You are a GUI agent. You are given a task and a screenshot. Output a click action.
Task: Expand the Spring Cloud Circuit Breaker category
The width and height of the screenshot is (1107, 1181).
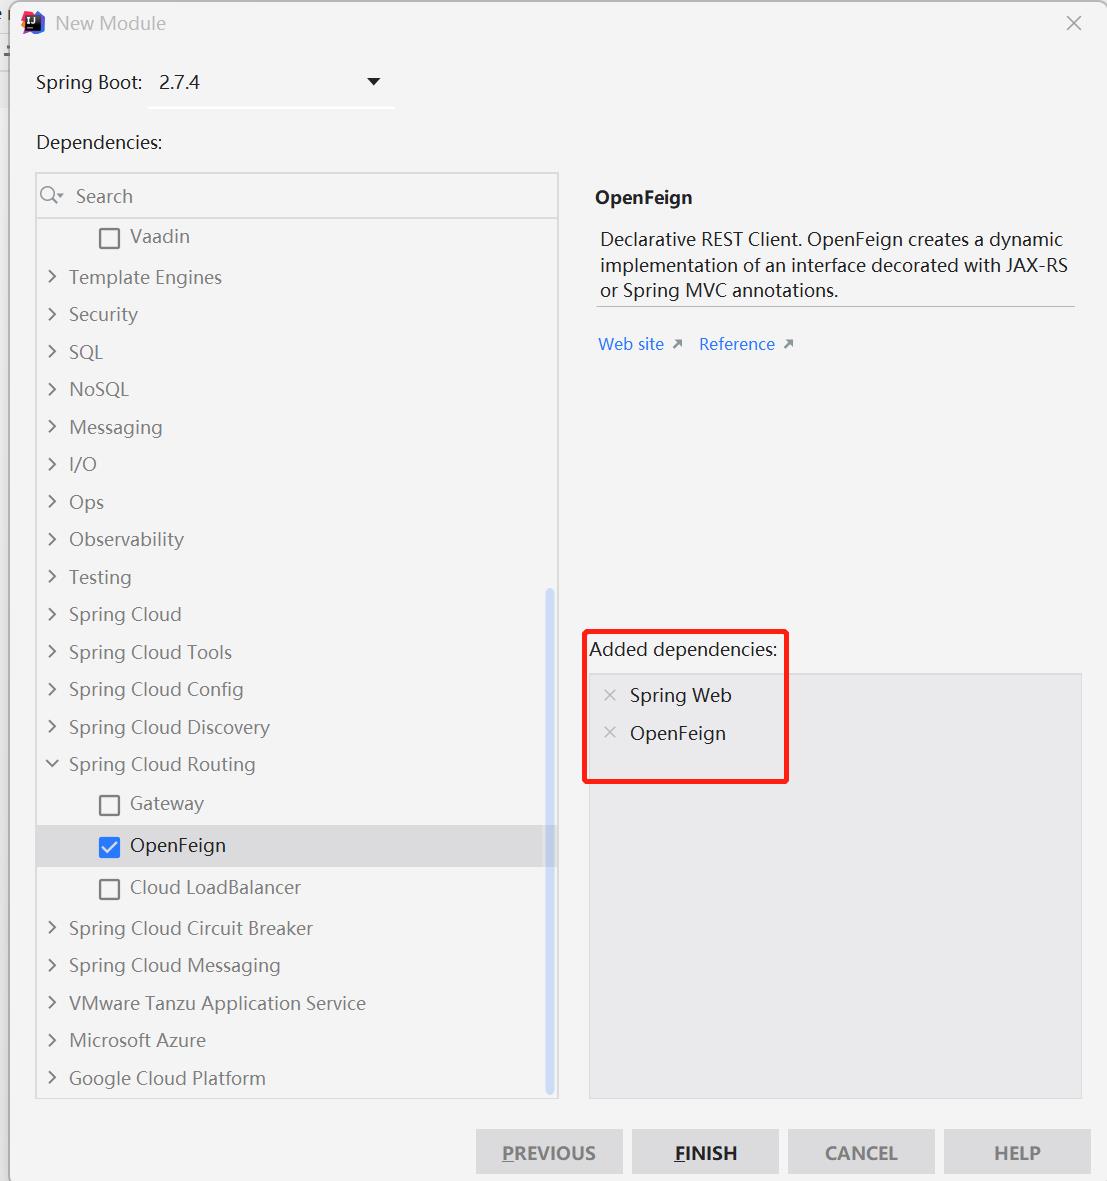(52, 928)
